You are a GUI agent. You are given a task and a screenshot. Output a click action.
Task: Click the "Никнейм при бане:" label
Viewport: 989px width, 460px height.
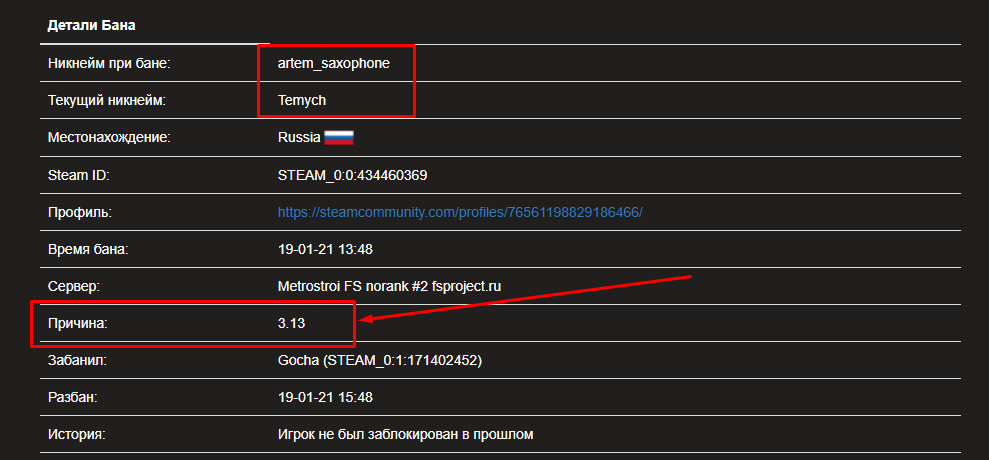(x=110, y=63)
